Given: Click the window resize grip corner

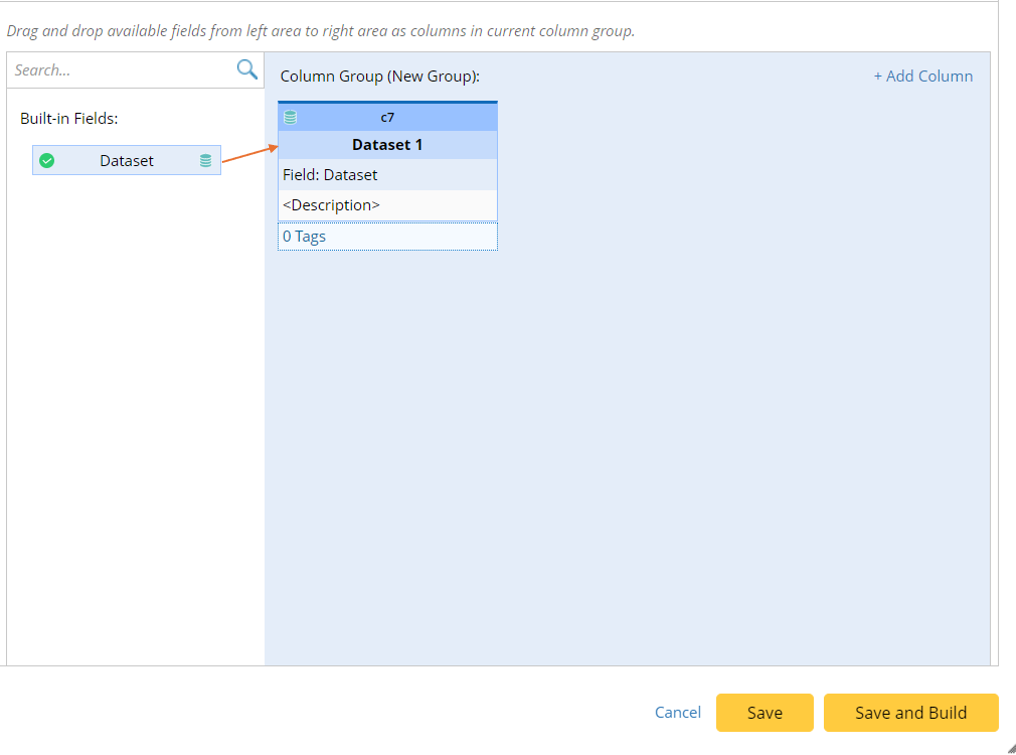Looking at the screenshot, I should coord(1009,747).
